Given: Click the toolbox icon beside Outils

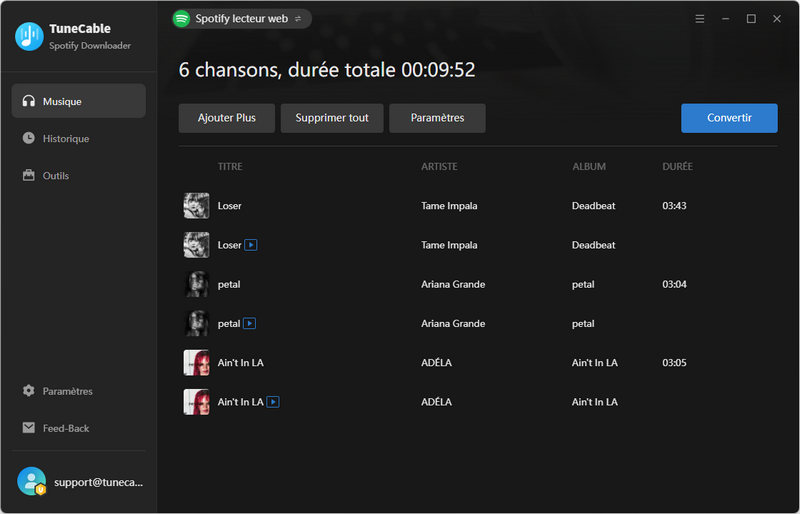Looking at the screenshot, I should click(x=29, y=176).
